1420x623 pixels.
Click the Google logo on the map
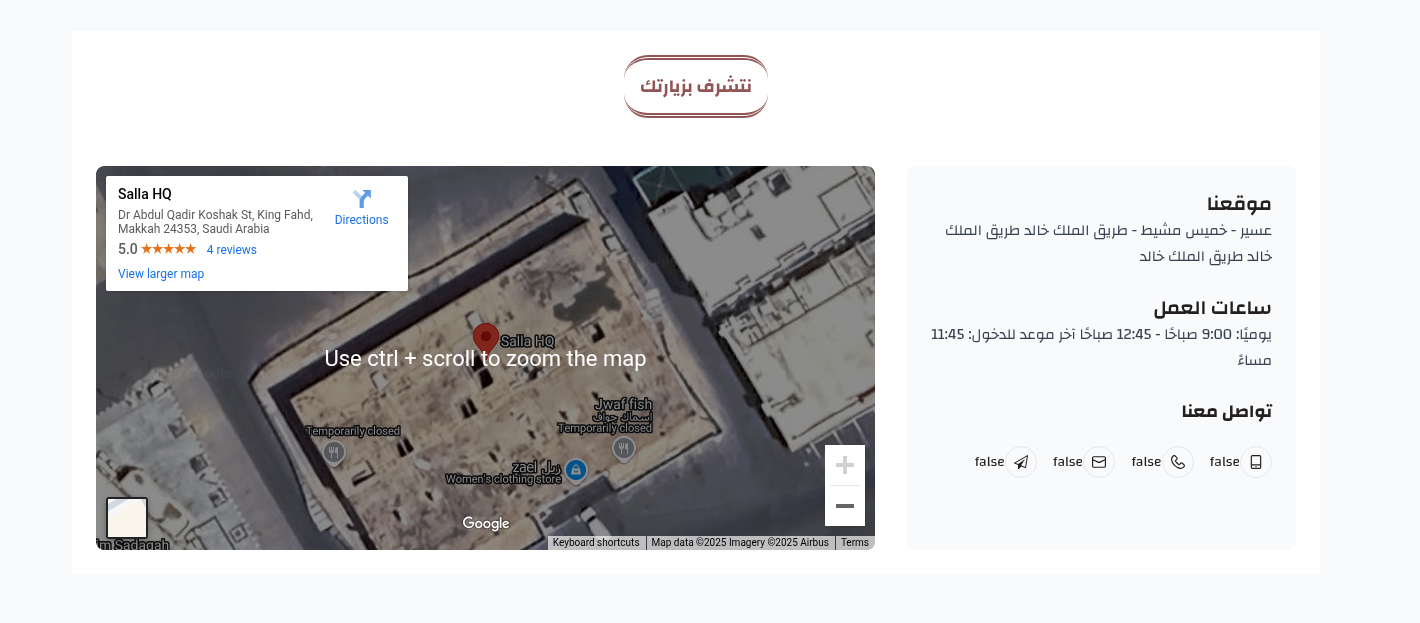(486, 524)
